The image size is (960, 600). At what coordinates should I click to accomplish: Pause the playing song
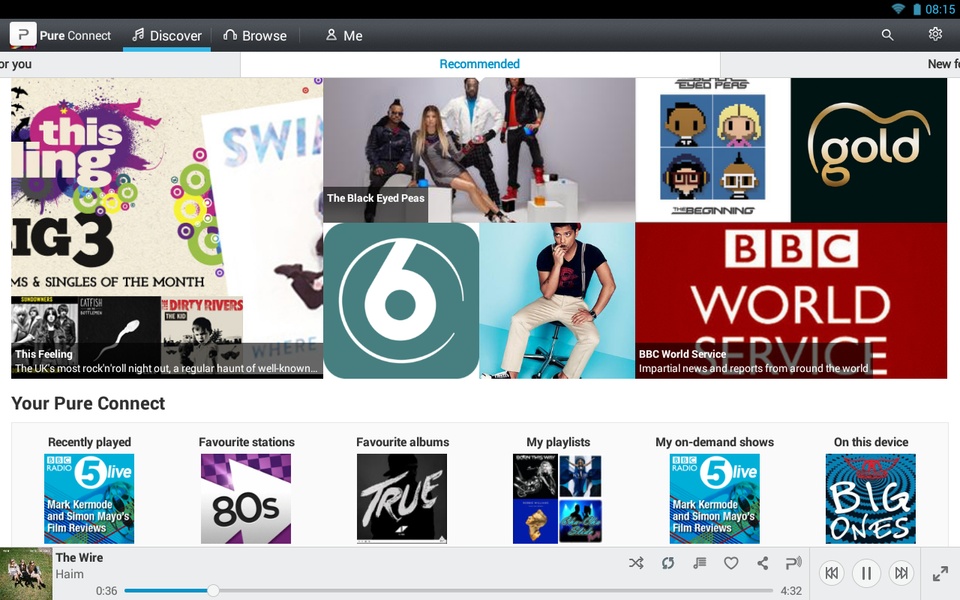coord(866,573)
